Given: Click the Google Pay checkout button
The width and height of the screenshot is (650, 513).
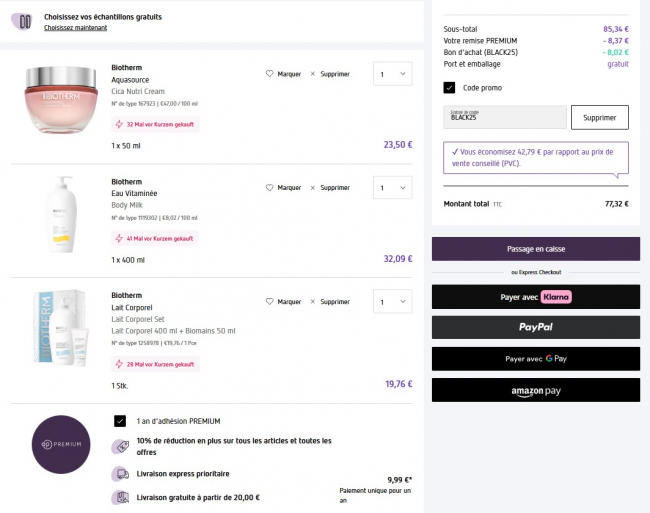Looking at the screenshot, I should (535, 359).
